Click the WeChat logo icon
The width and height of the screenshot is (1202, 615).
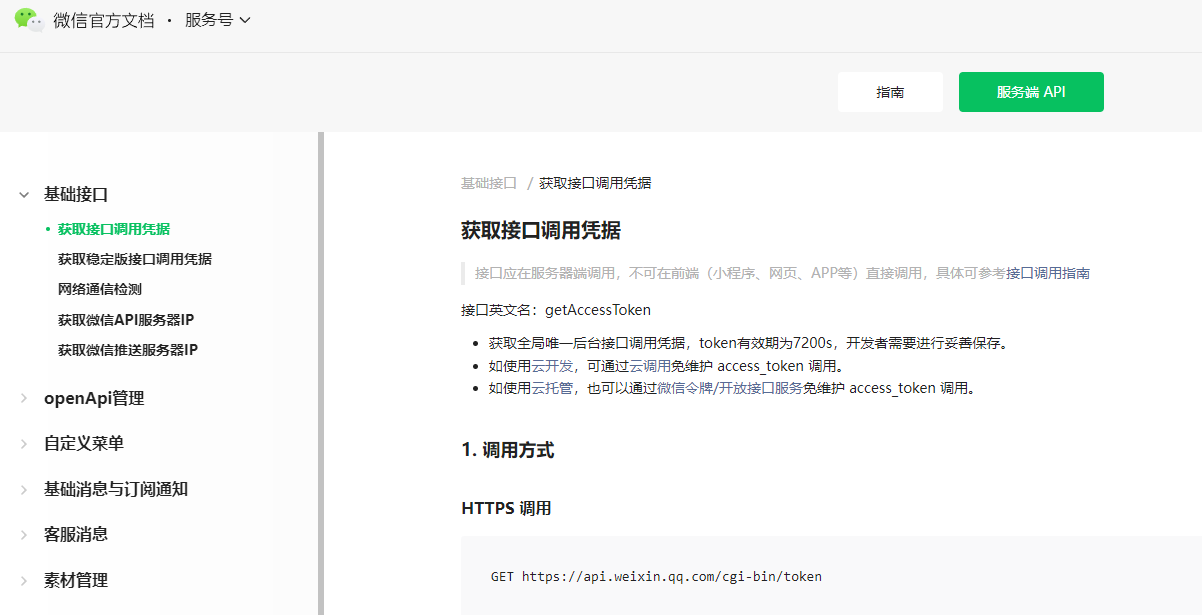pos(29,20)
